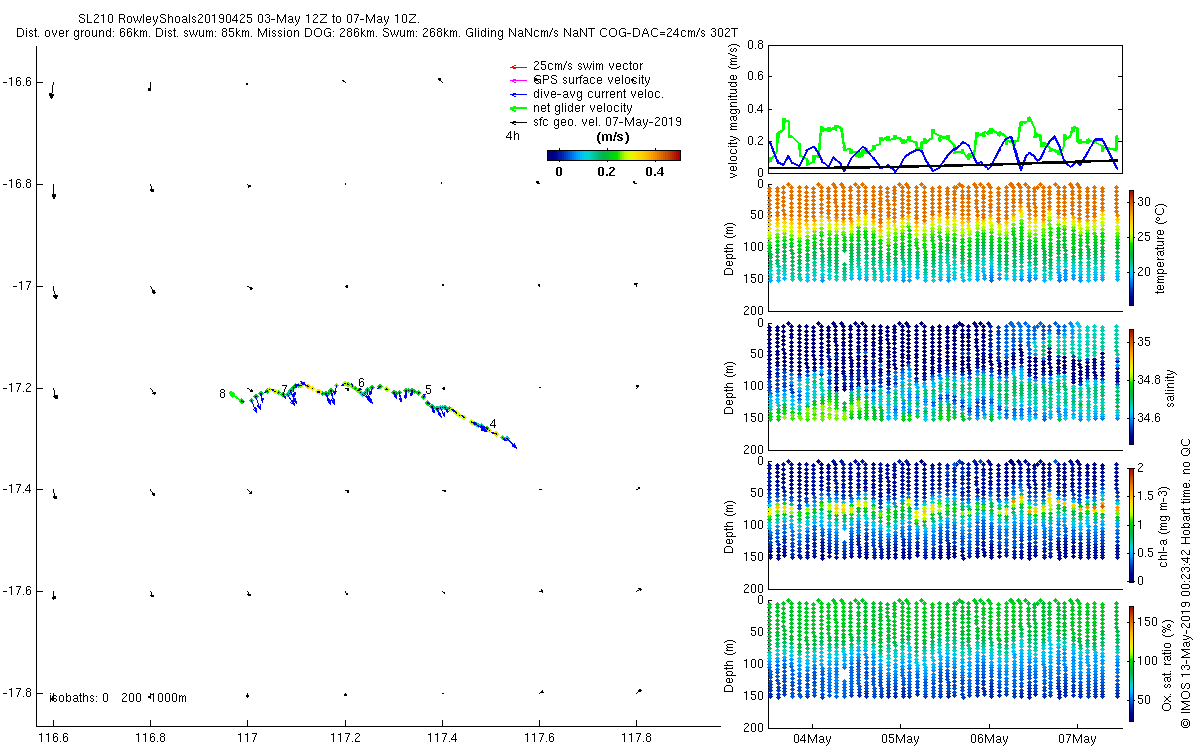Click the green net glider velocity legend marker

(518, 108)
